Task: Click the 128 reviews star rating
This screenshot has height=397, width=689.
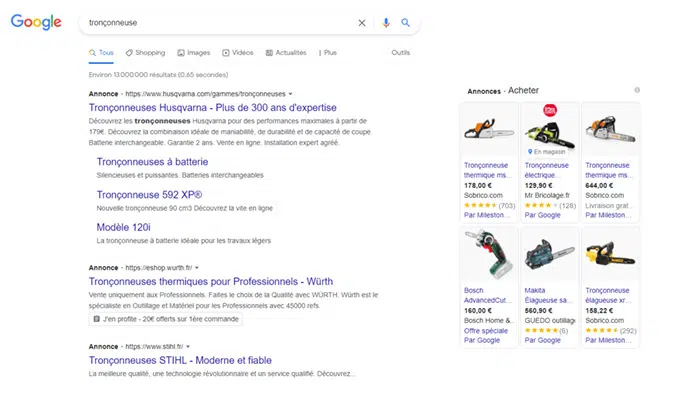Action: [x=550, y=205]
